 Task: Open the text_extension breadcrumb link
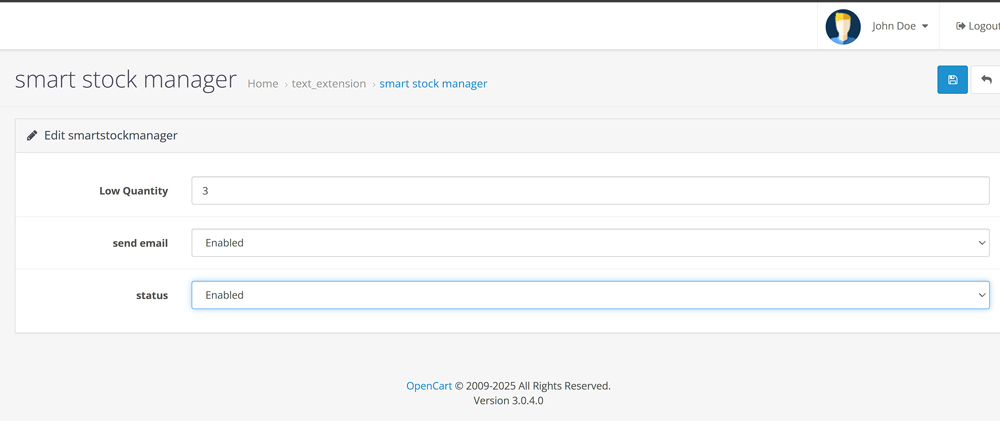tap(329, 84)
